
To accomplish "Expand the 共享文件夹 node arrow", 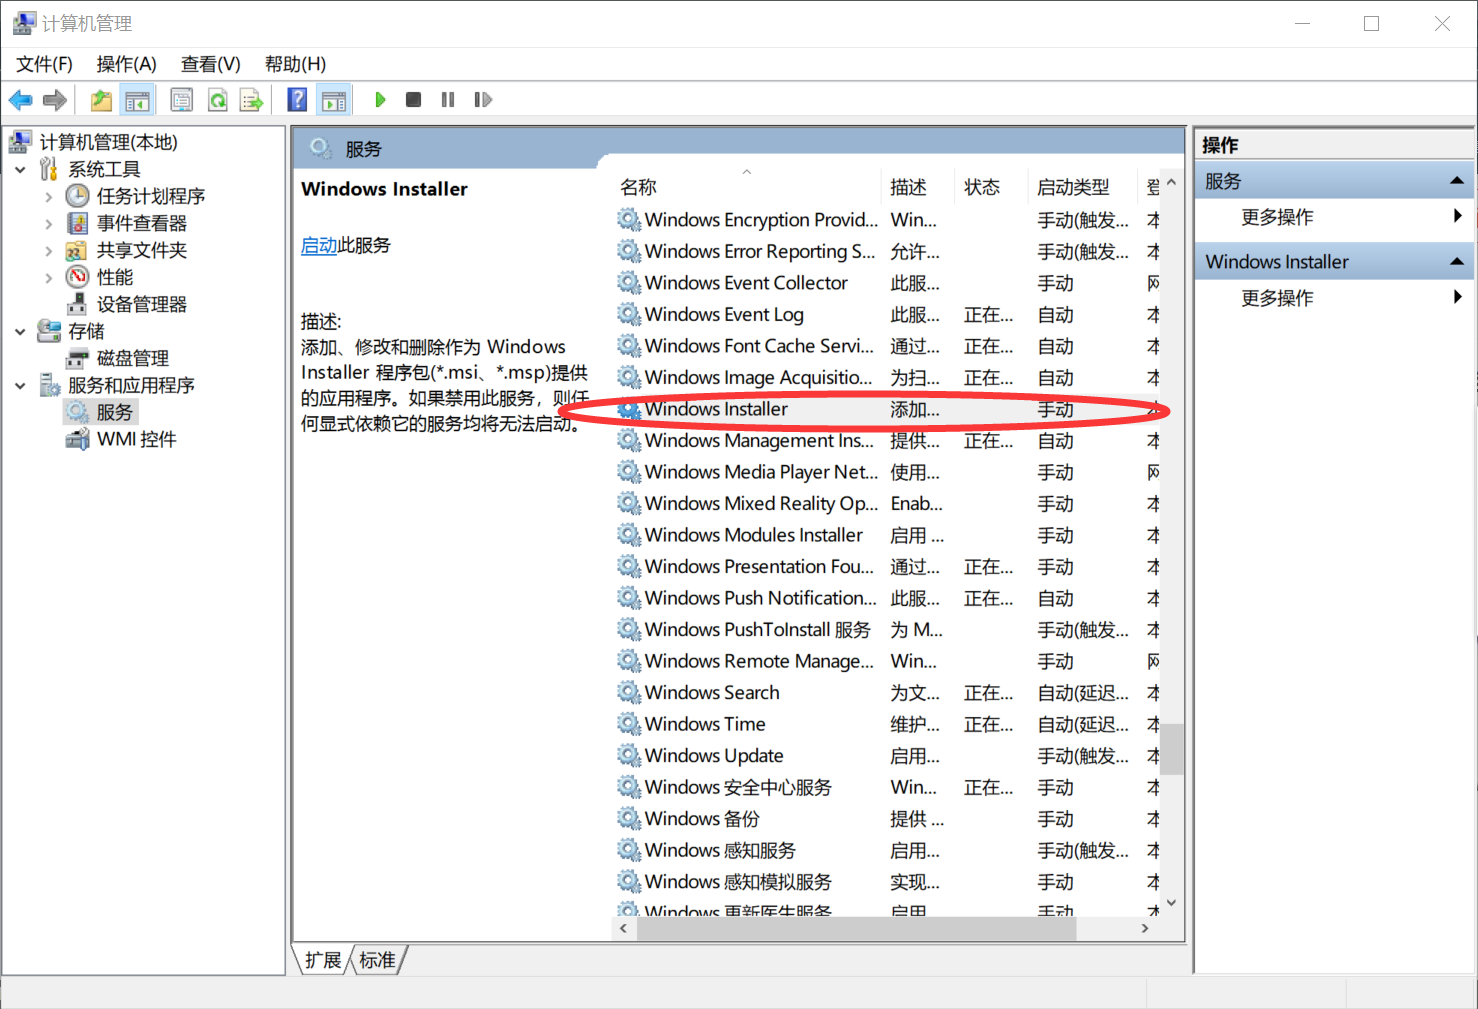I will [x=48, y=250].
